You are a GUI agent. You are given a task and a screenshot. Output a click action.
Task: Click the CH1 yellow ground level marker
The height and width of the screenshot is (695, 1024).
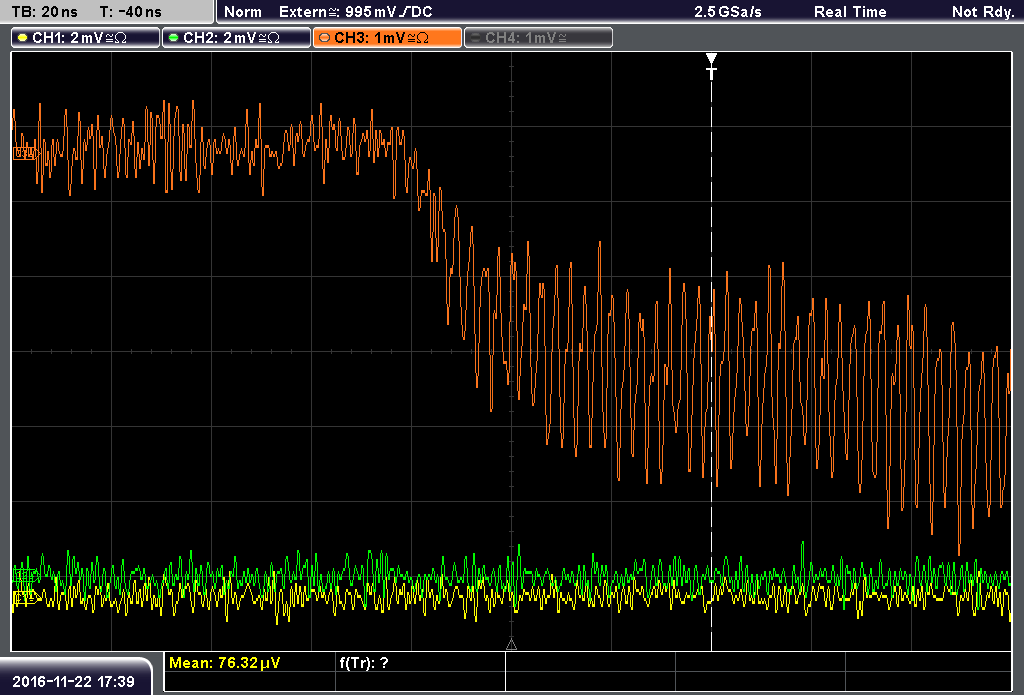click(25, 596)
